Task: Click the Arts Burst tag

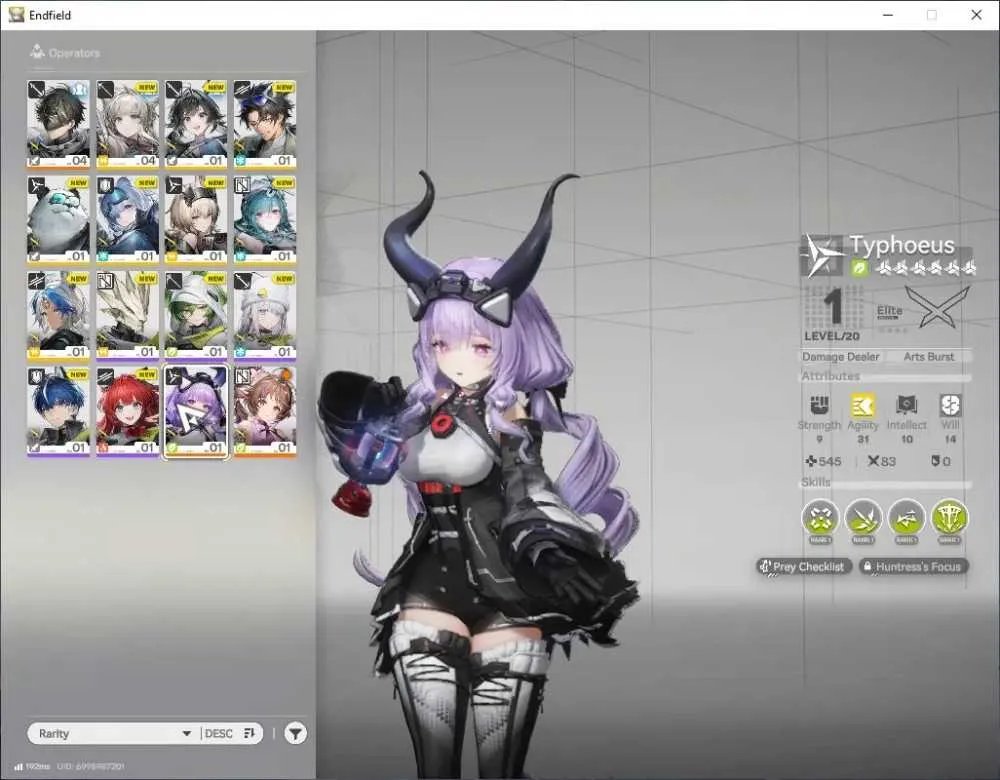Action: 929,357
